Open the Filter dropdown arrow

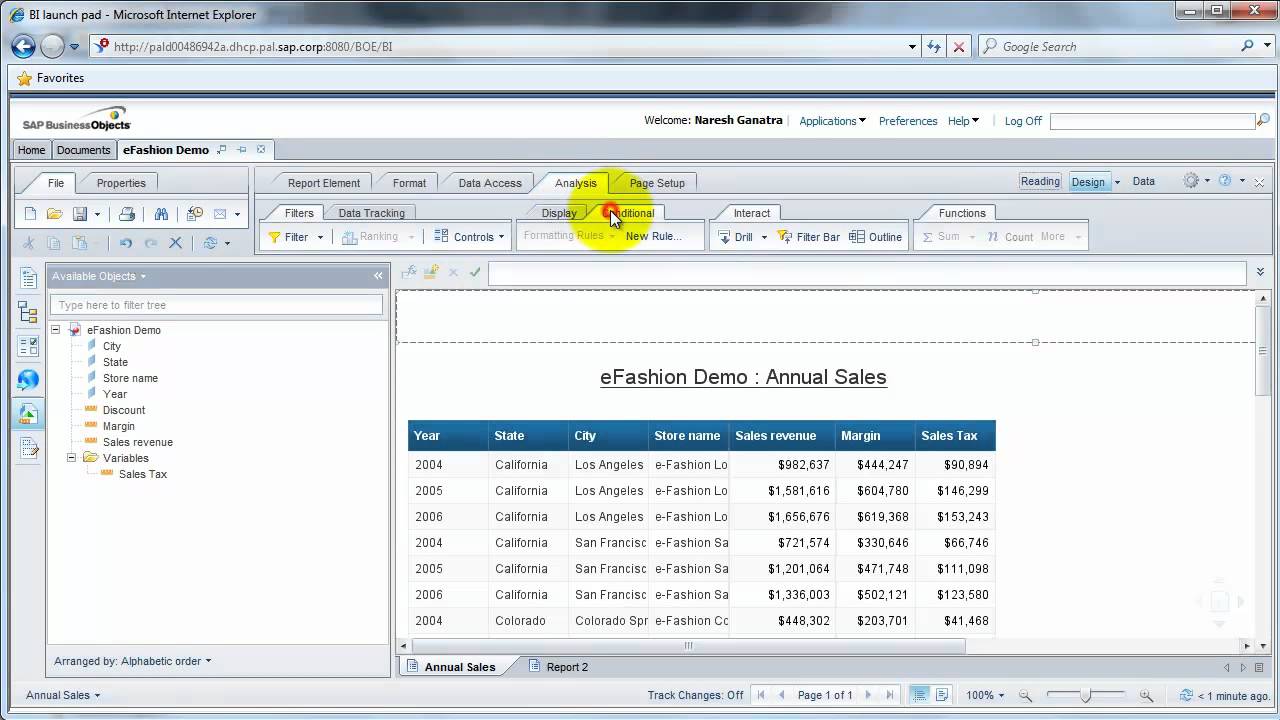pos(320,237)
